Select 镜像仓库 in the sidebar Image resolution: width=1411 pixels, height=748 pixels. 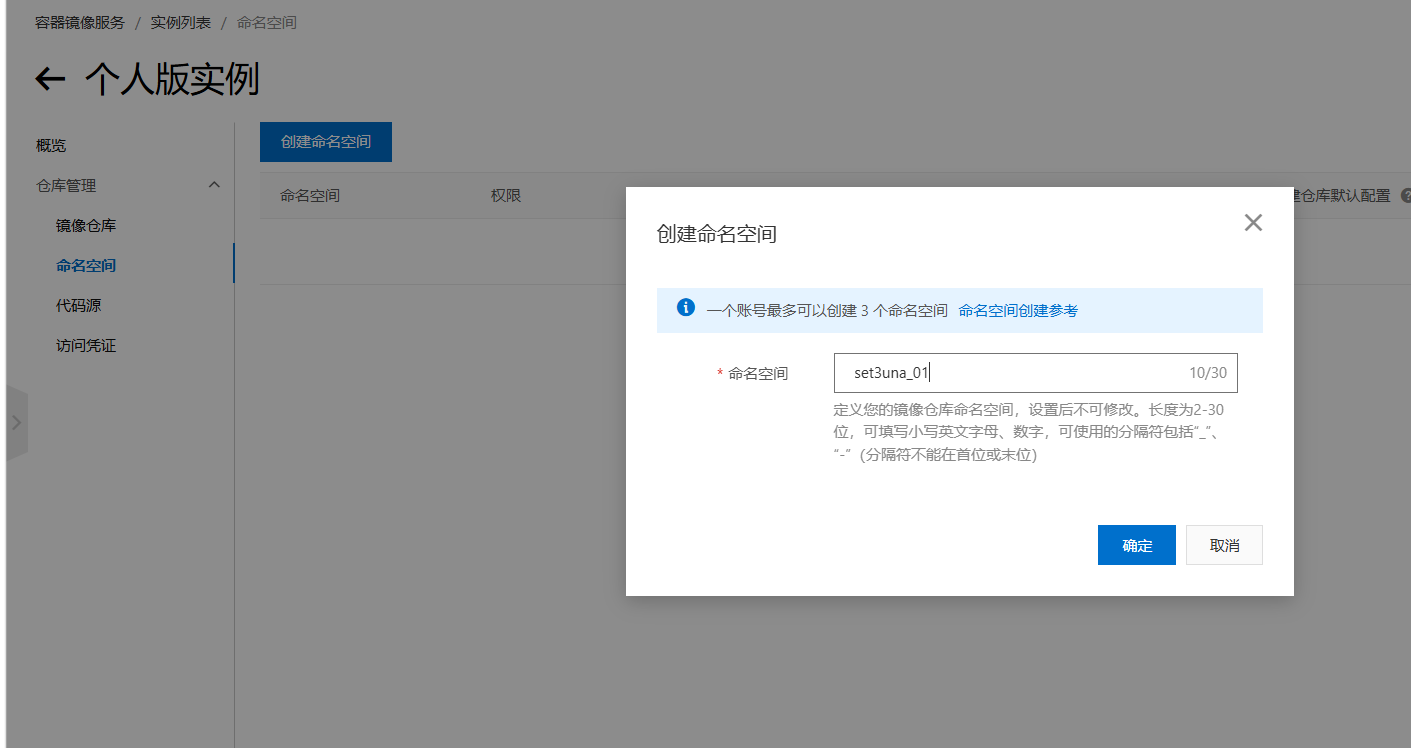86,225
